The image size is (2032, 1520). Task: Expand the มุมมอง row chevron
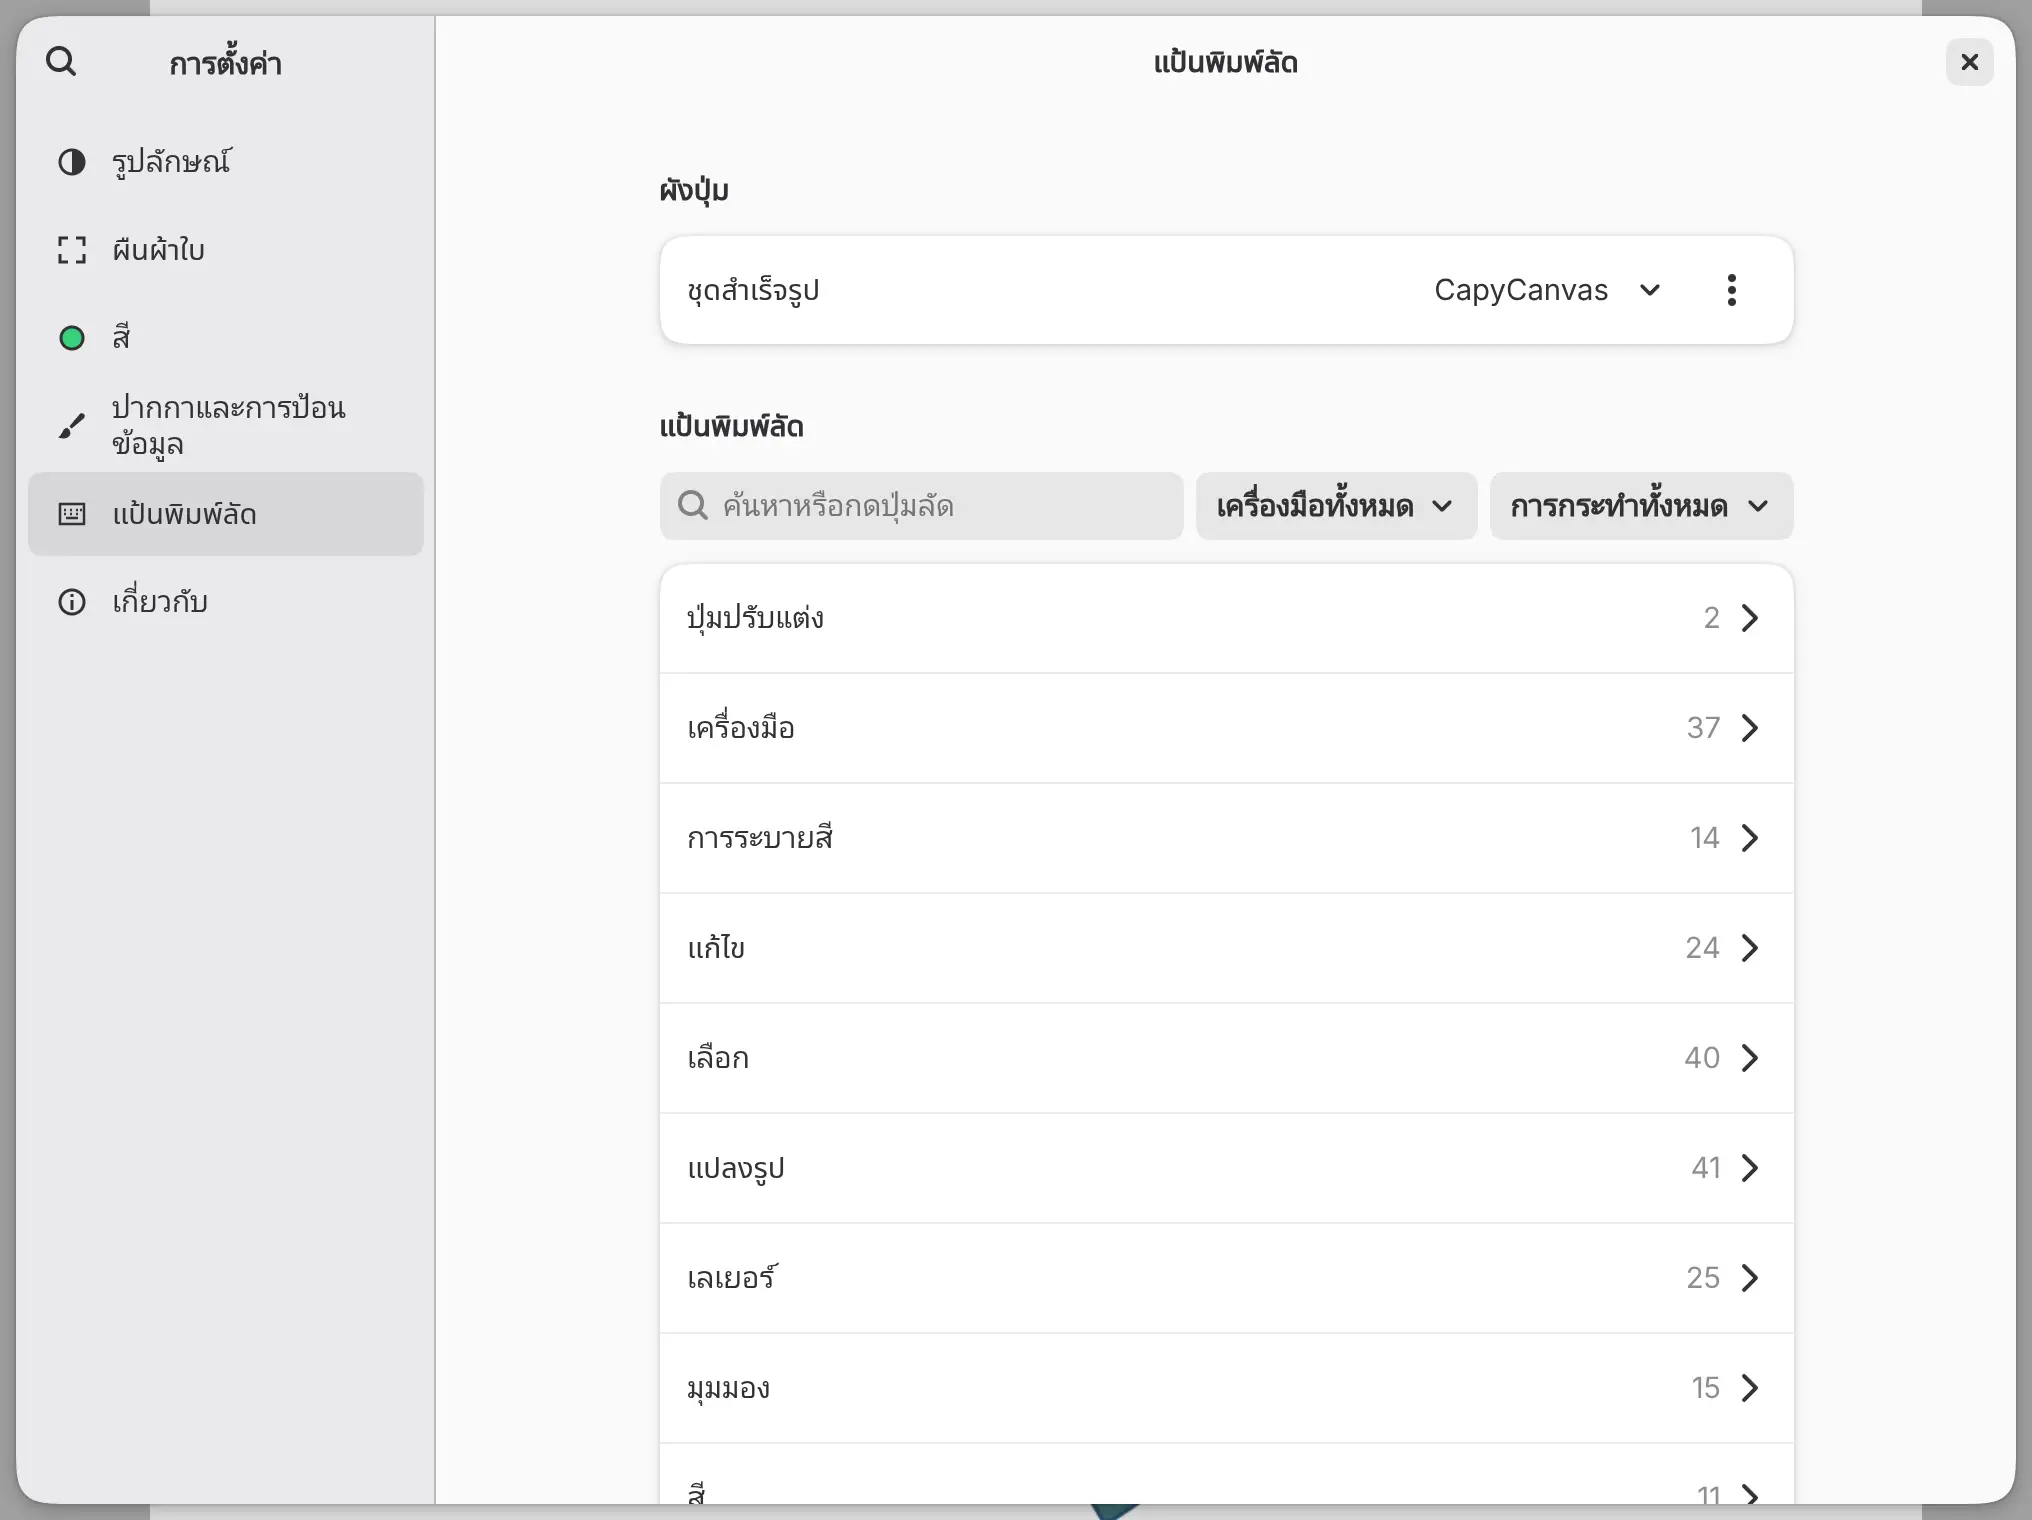tap(1749, 1388)
